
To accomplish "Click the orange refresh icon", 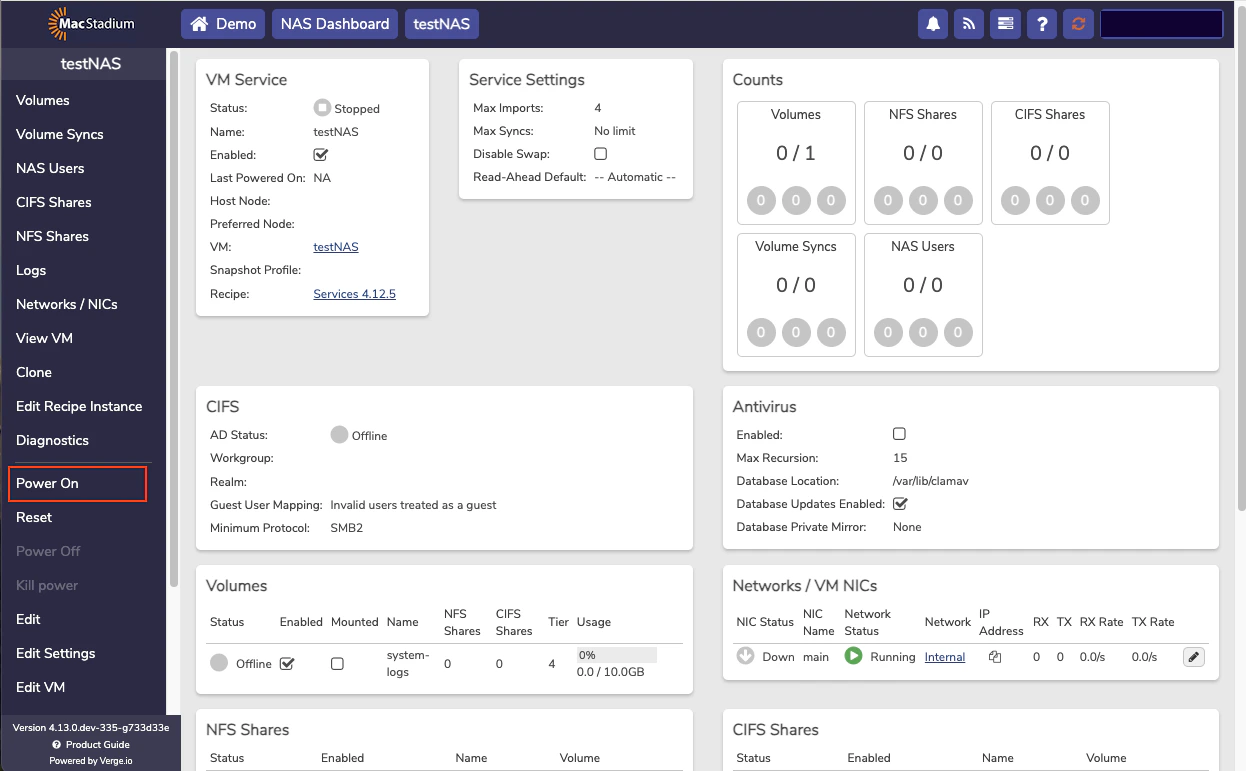I will coord(1077,24).
